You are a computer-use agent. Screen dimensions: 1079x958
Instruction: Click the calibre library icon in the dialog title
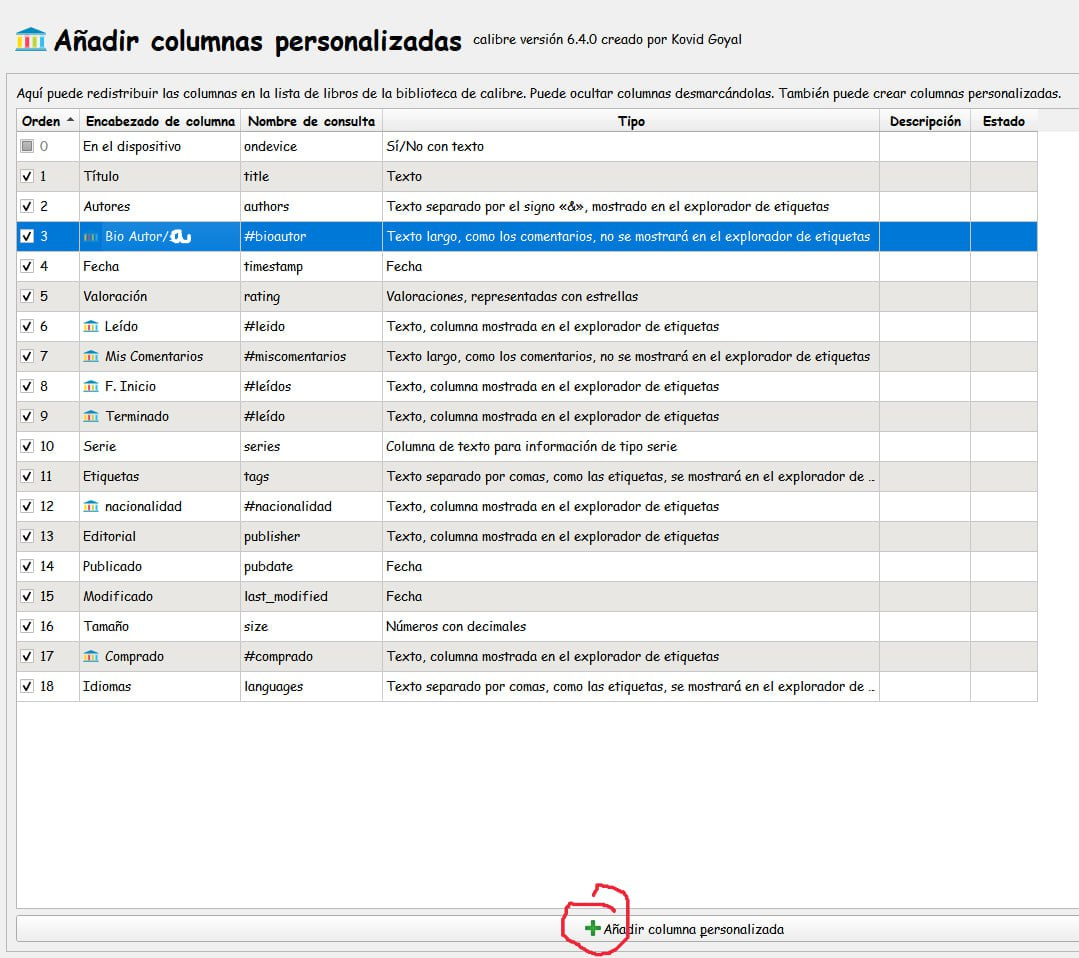[31, 40]
